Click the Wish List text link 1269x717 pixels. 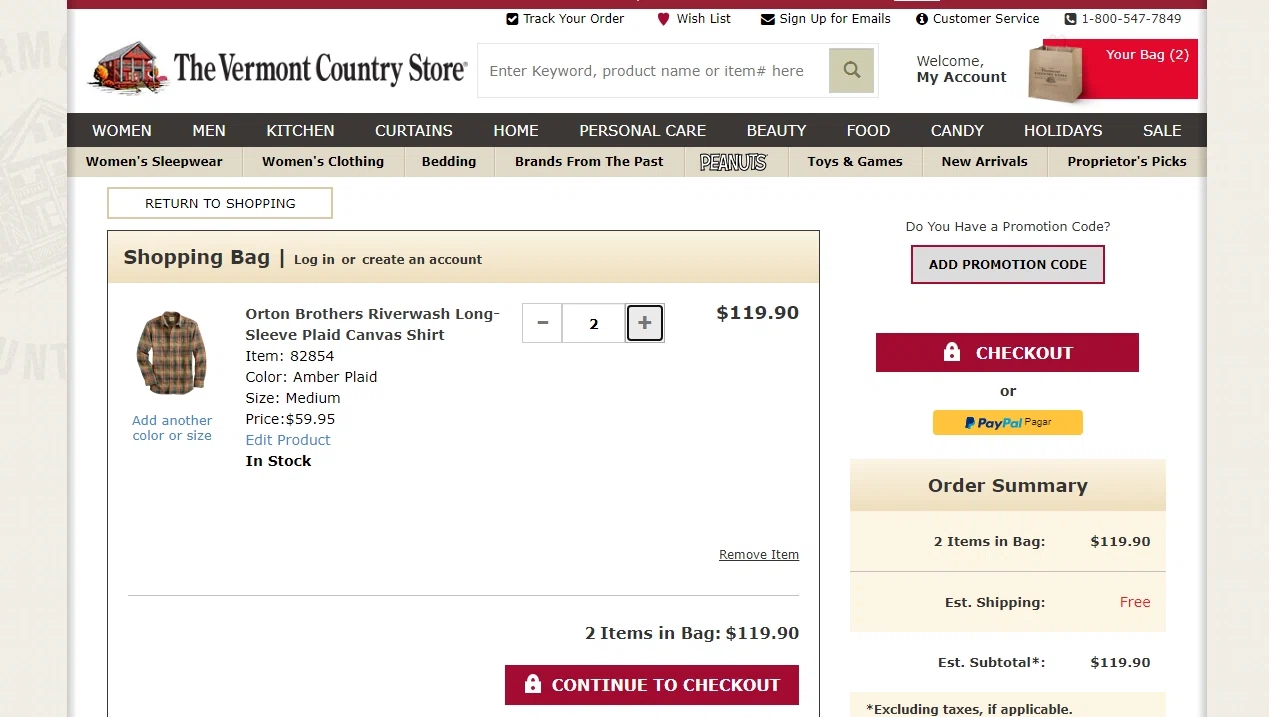(x=704, y=19)
